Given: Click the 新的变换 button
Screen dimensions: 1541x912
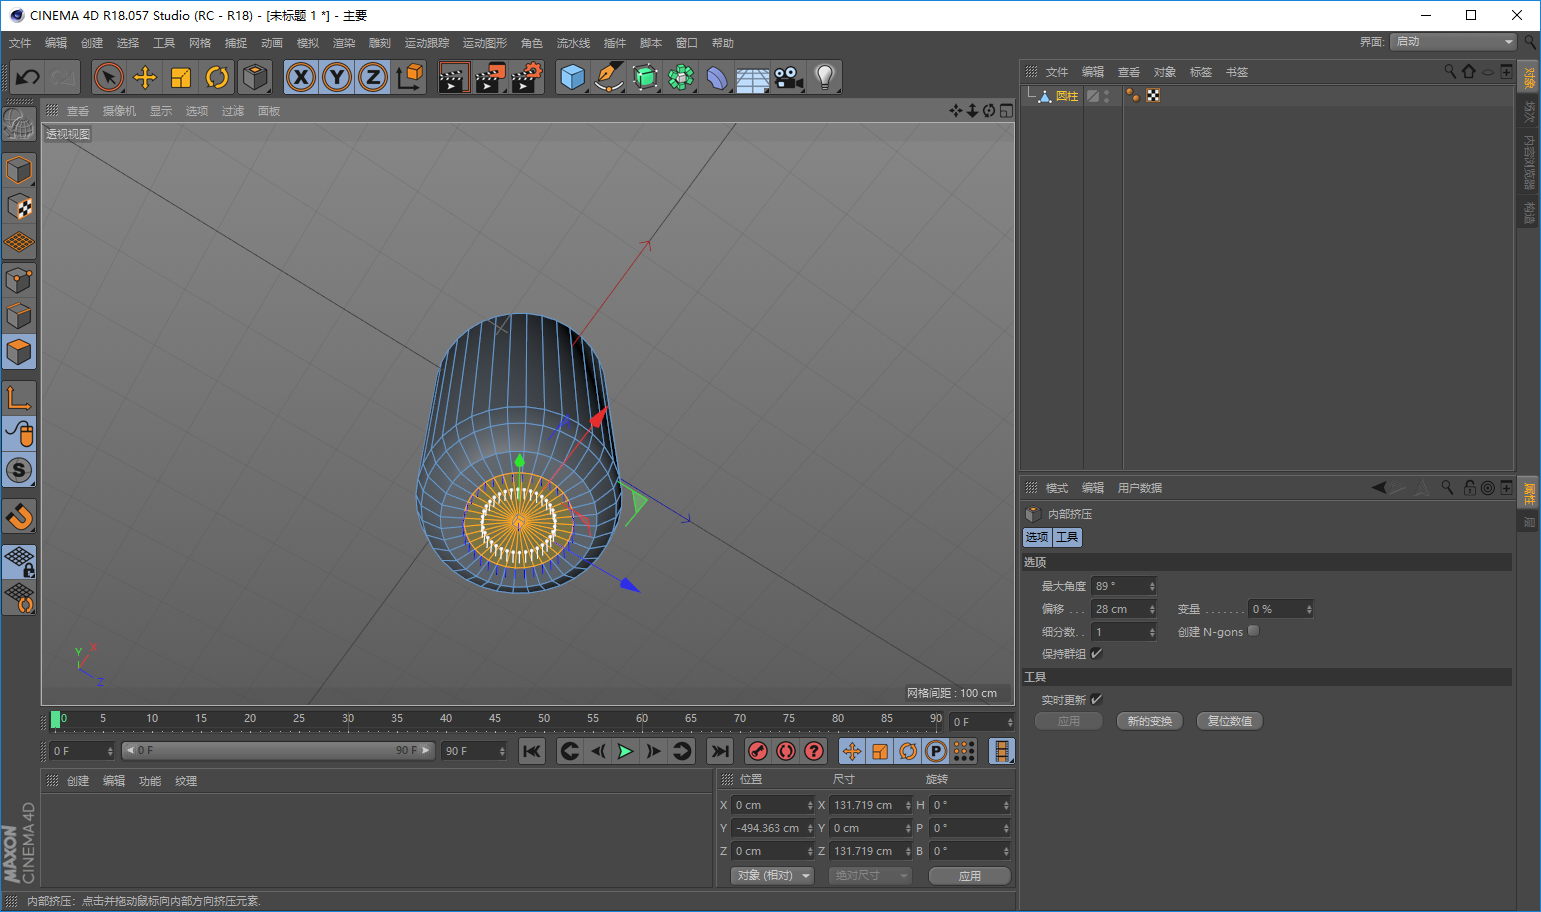Looking at the screenshot, I should click(1150, 721).
